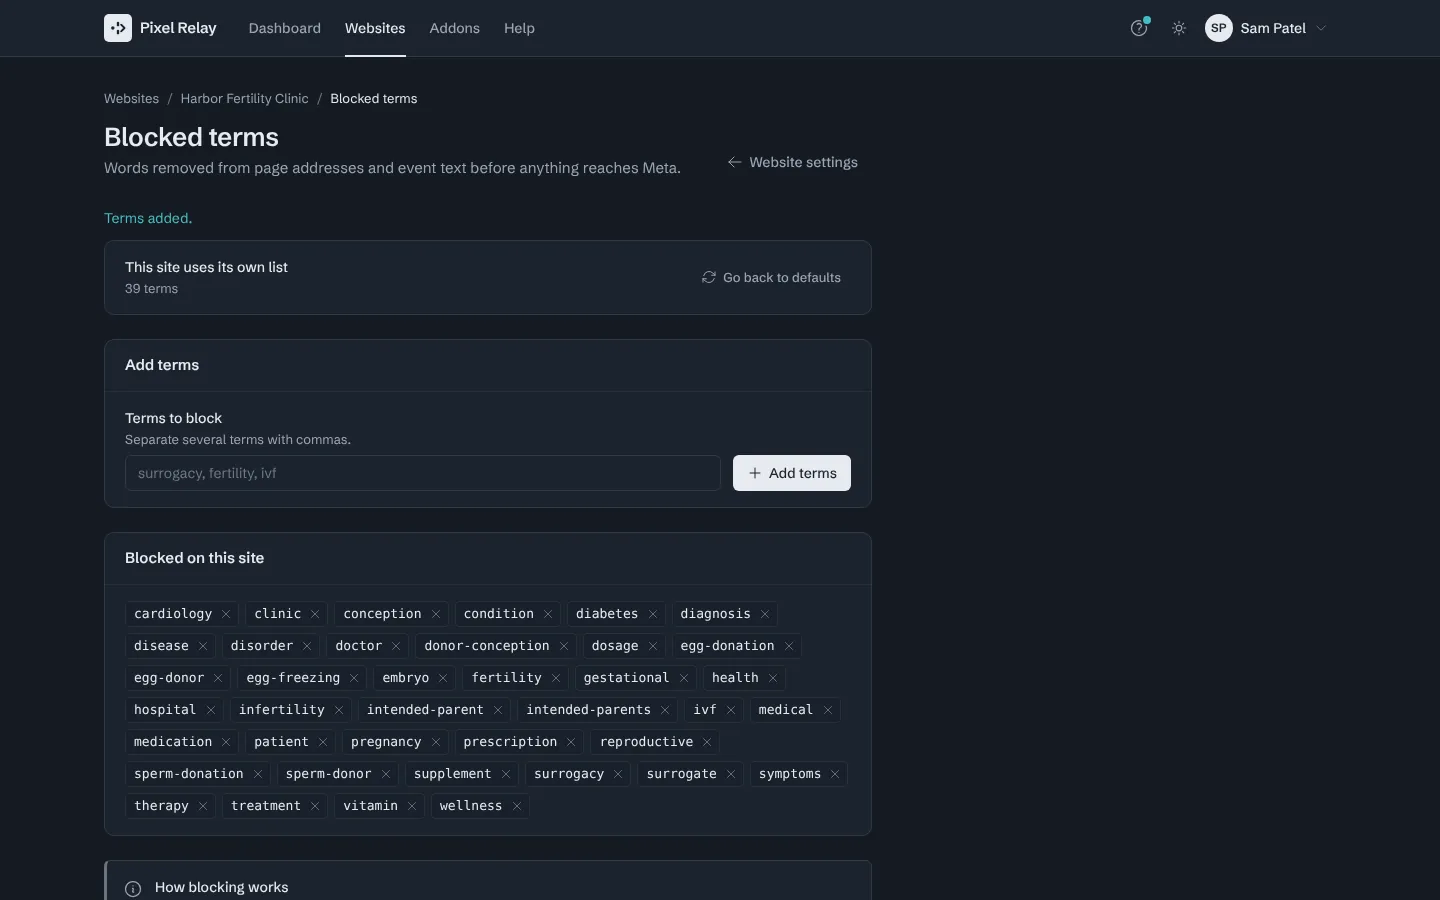Expand the Sam Patel account menu chevron
This screenshot has width=1440, height=900.
(1321, 28)
